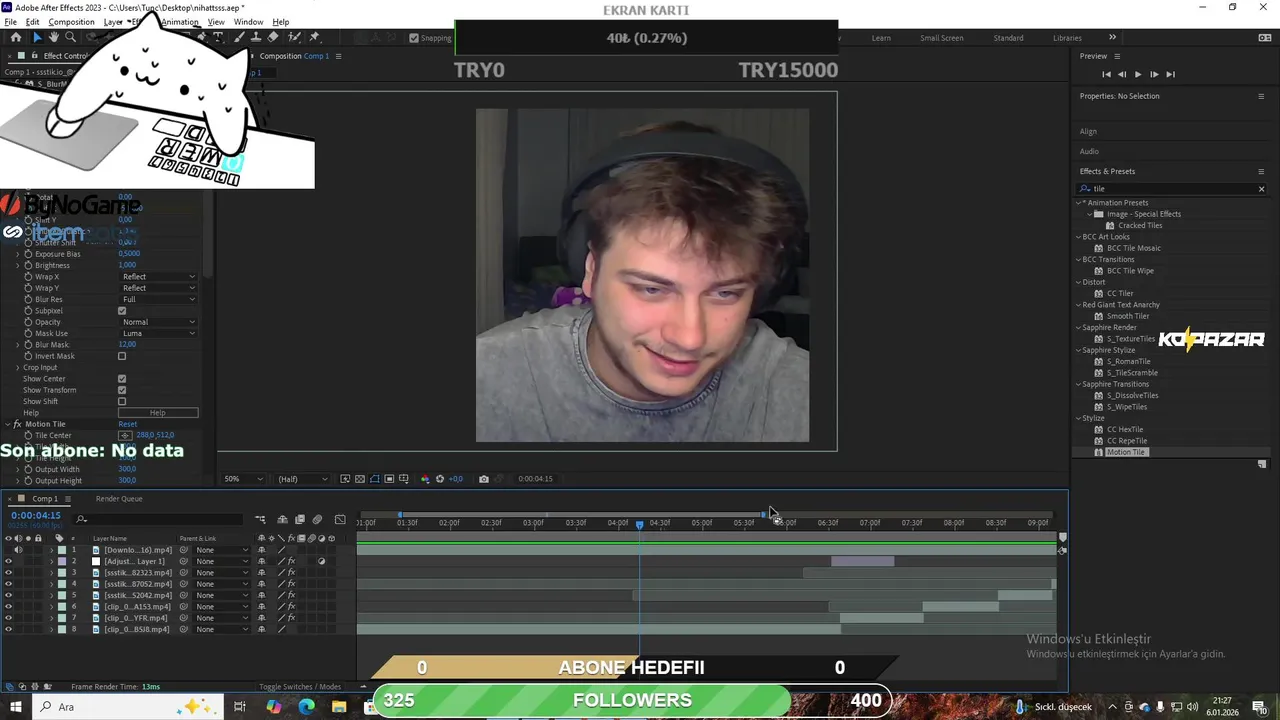The image size is (1280, 720).
Task: Open parent dropdown for layer 4
Action: coord(222,584)
